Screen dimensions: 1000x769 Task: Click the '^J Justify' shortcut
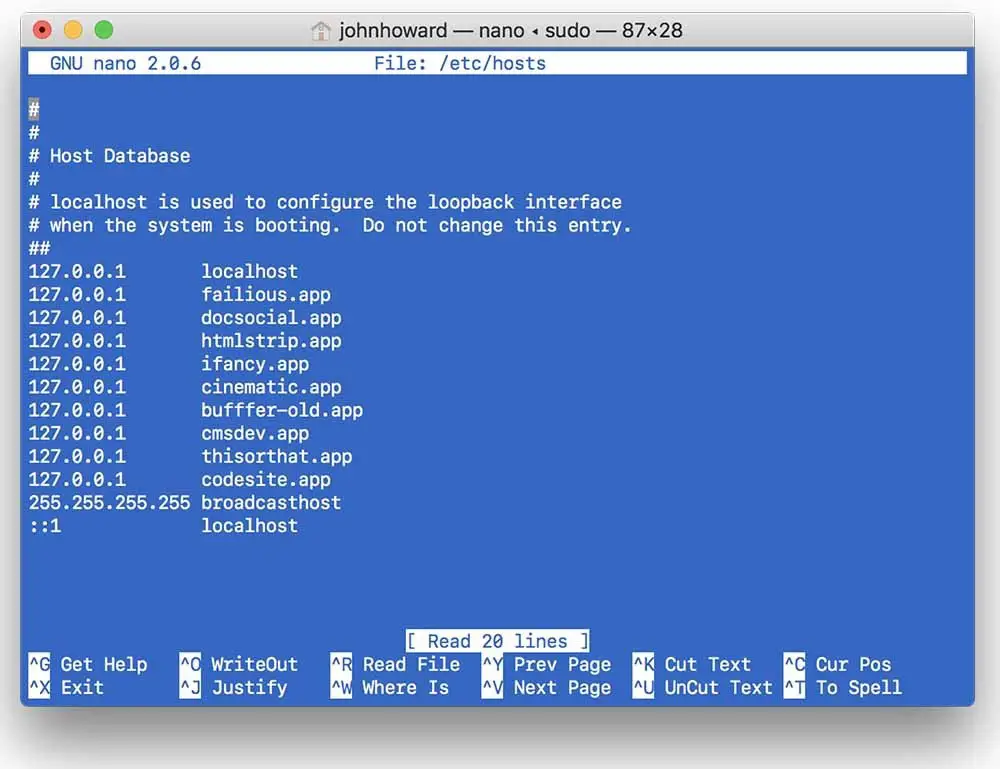[233, 687]
